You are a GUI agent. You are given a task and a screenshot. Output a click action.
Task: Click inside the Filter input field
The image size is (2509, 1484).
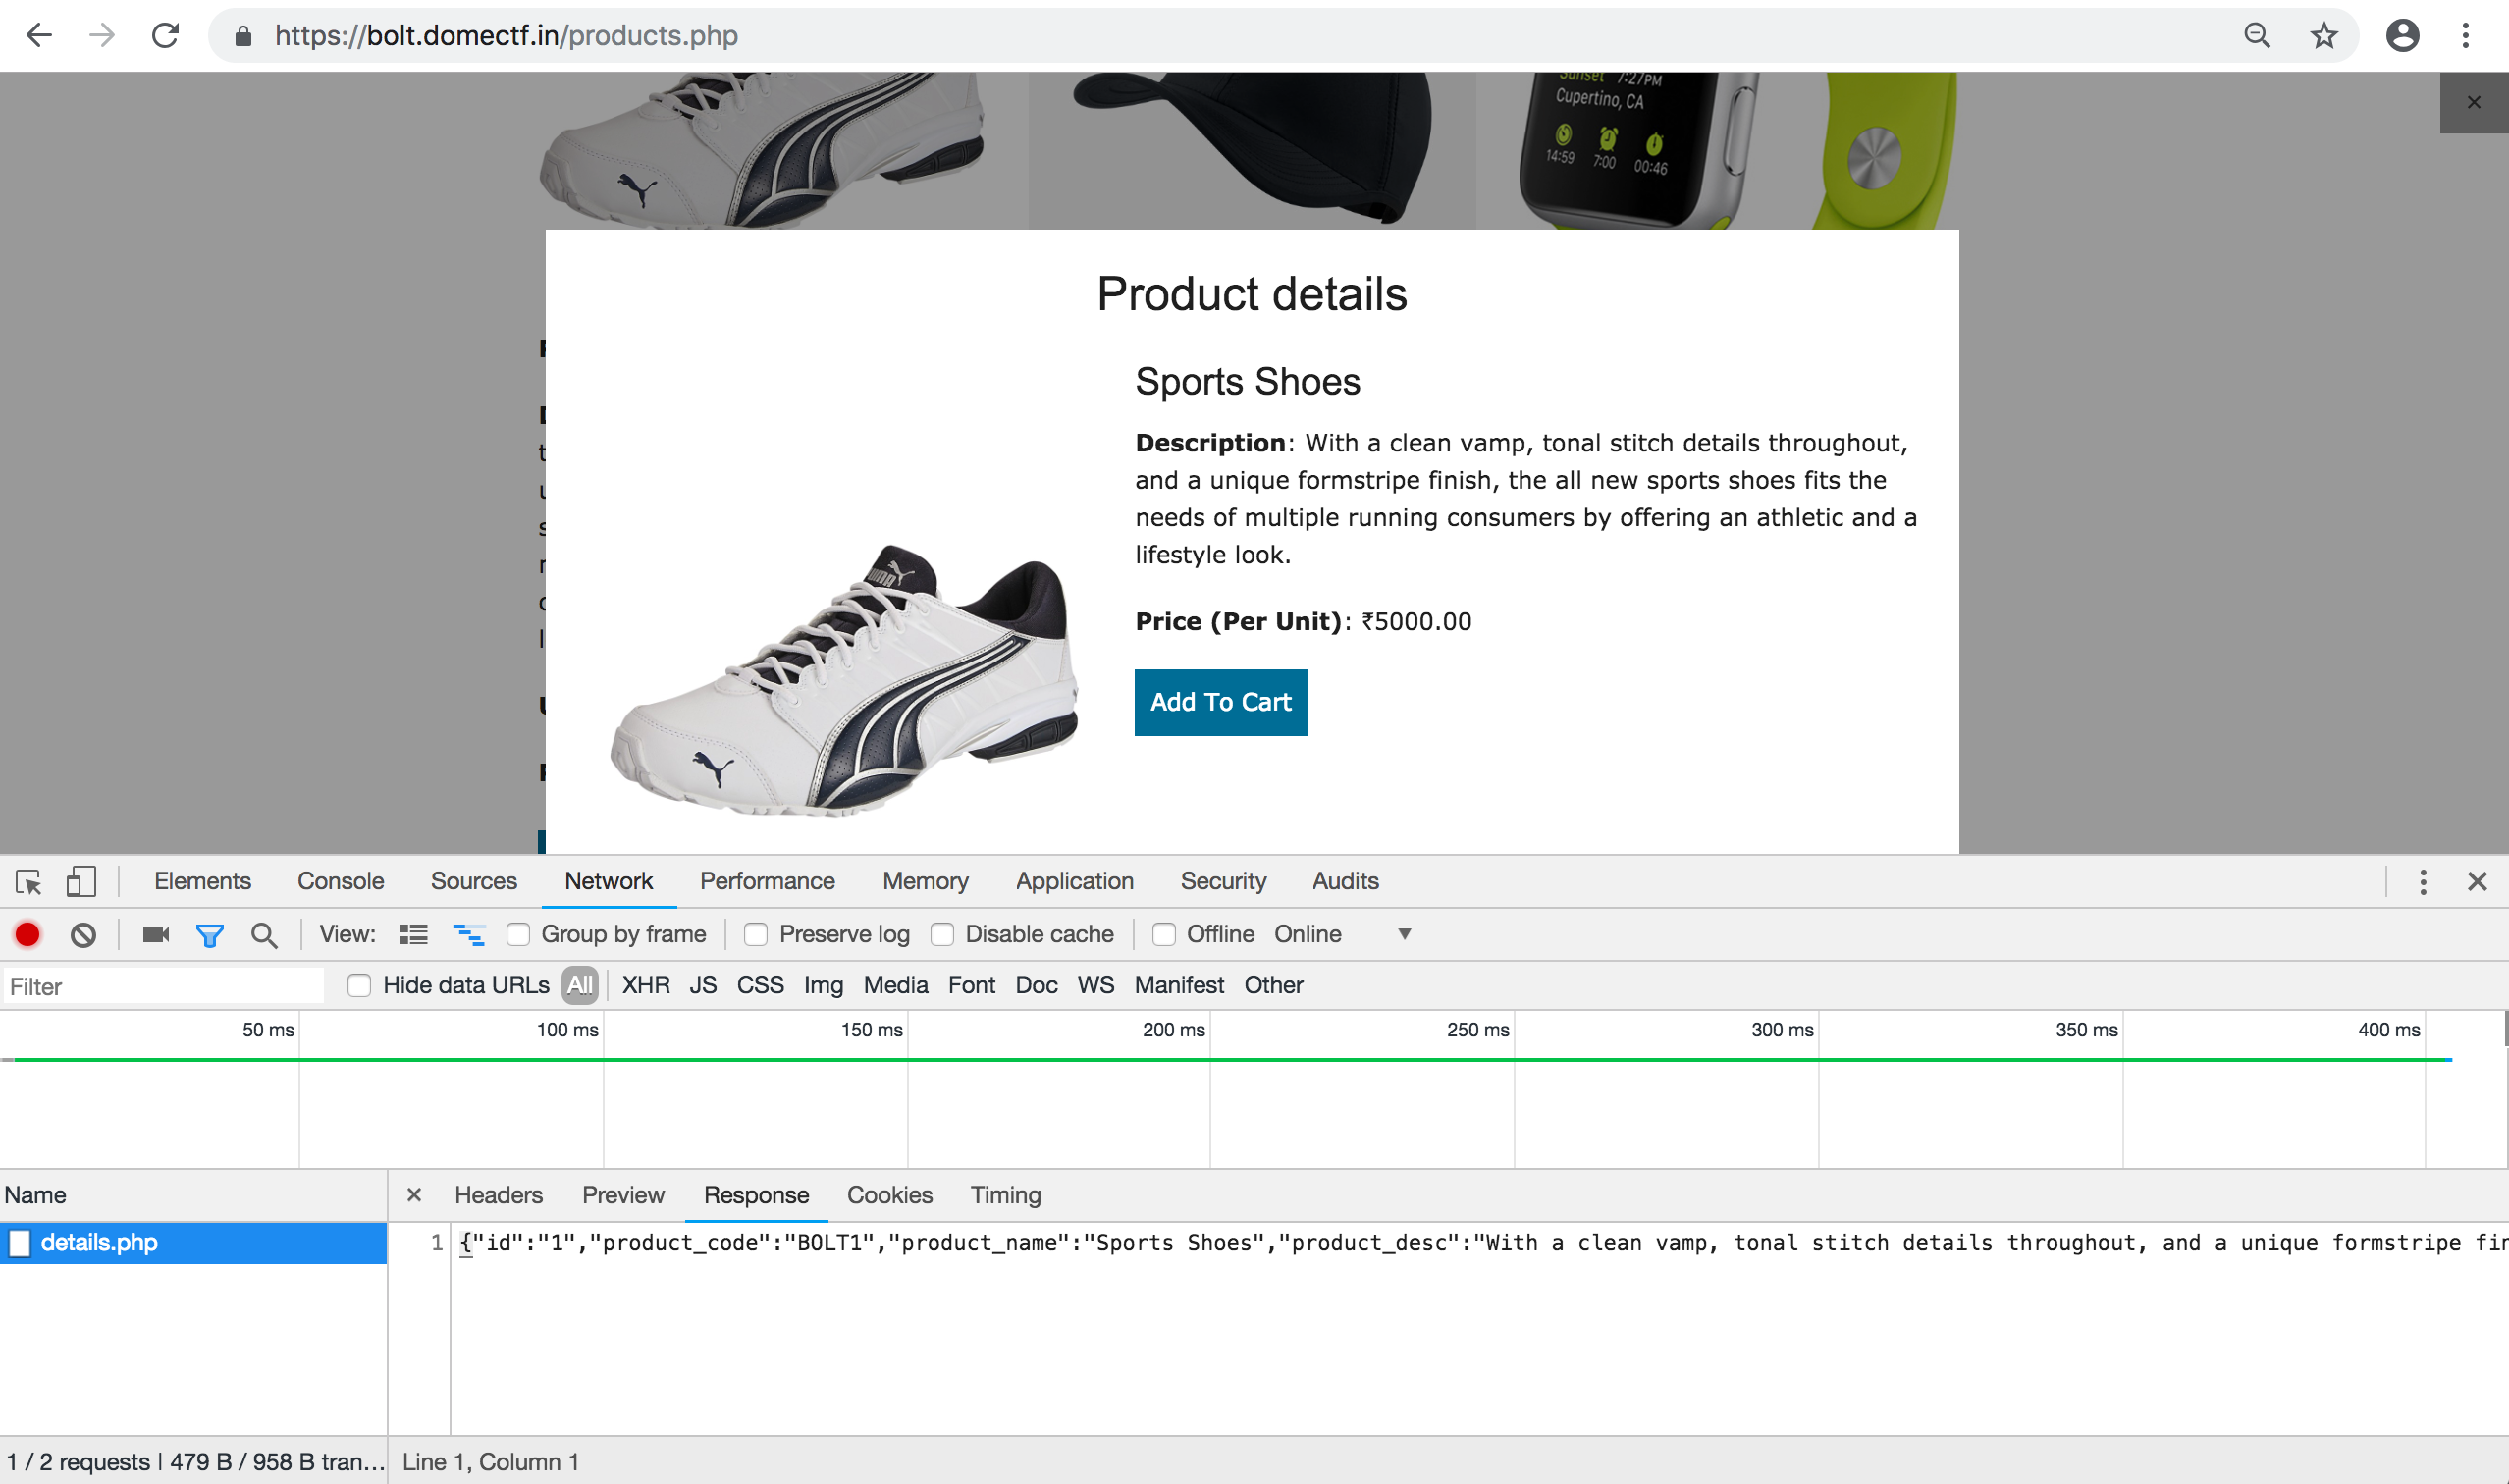tap(160, 986)
